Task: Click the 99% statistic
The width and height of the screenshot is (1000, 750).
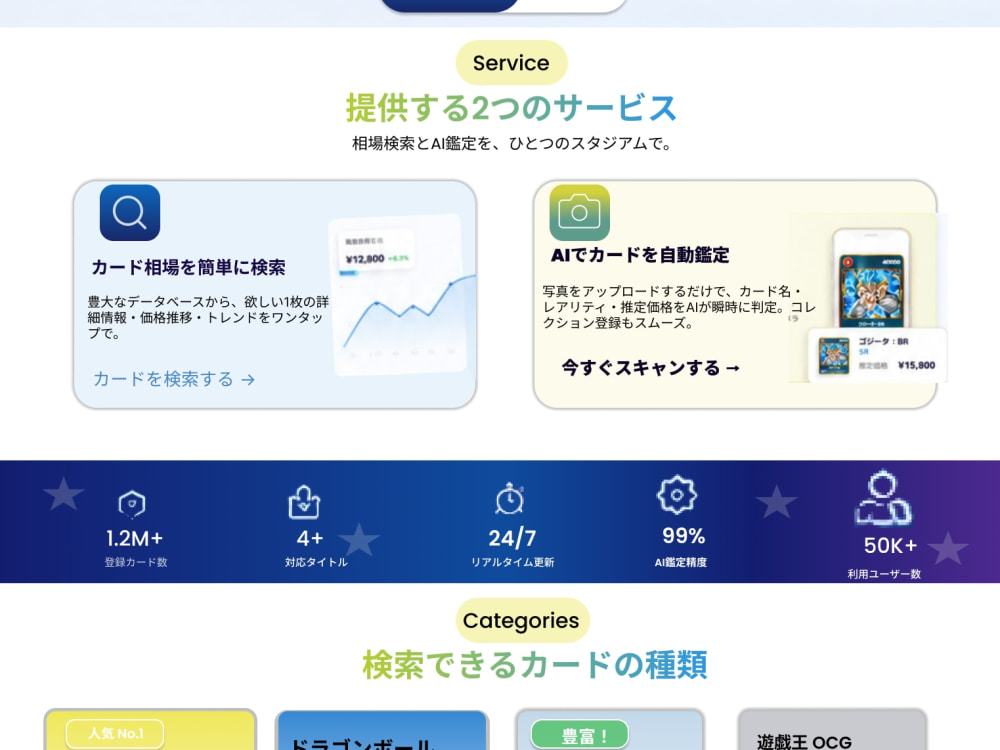Action: pyautogui.click(x=684, y=536)
